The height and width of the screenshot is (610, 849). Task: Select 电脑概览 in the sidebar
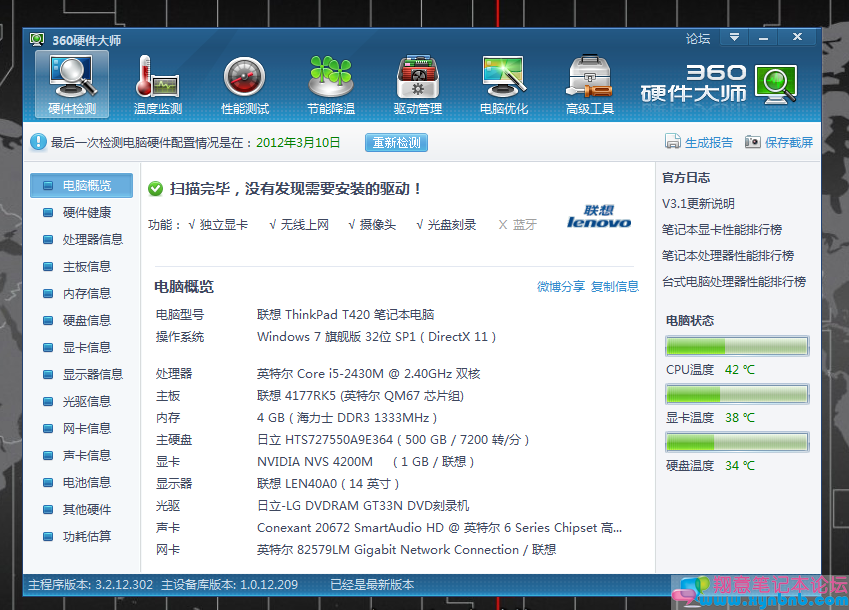[x=81, y=185]
